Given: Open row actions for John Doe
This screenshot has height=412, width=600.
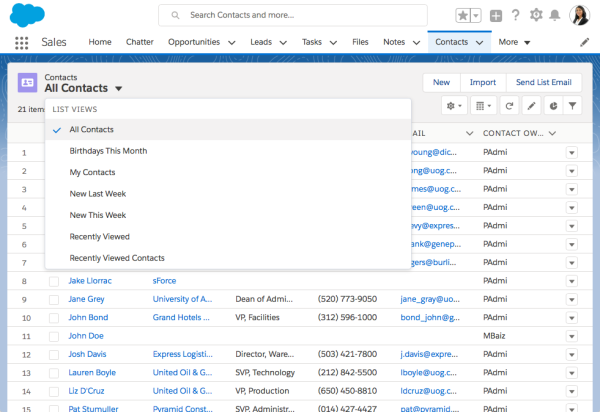Looking at the screenshot, I should pyautogui.click(x=572, y=337).
